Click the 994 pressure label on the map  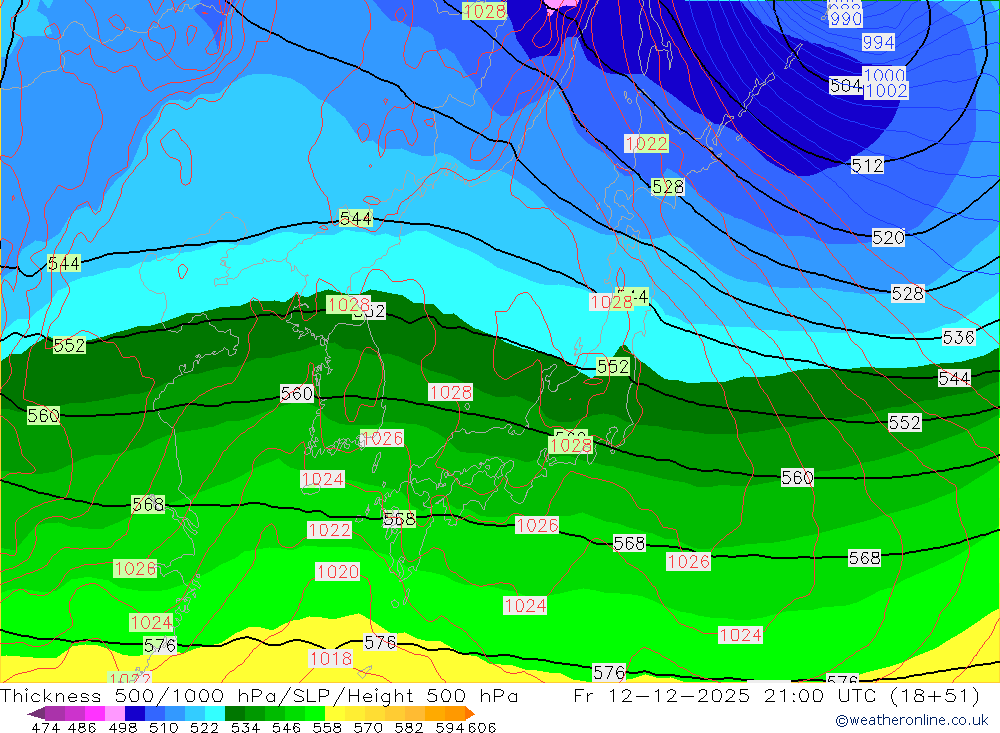click(x=878, y=42)
